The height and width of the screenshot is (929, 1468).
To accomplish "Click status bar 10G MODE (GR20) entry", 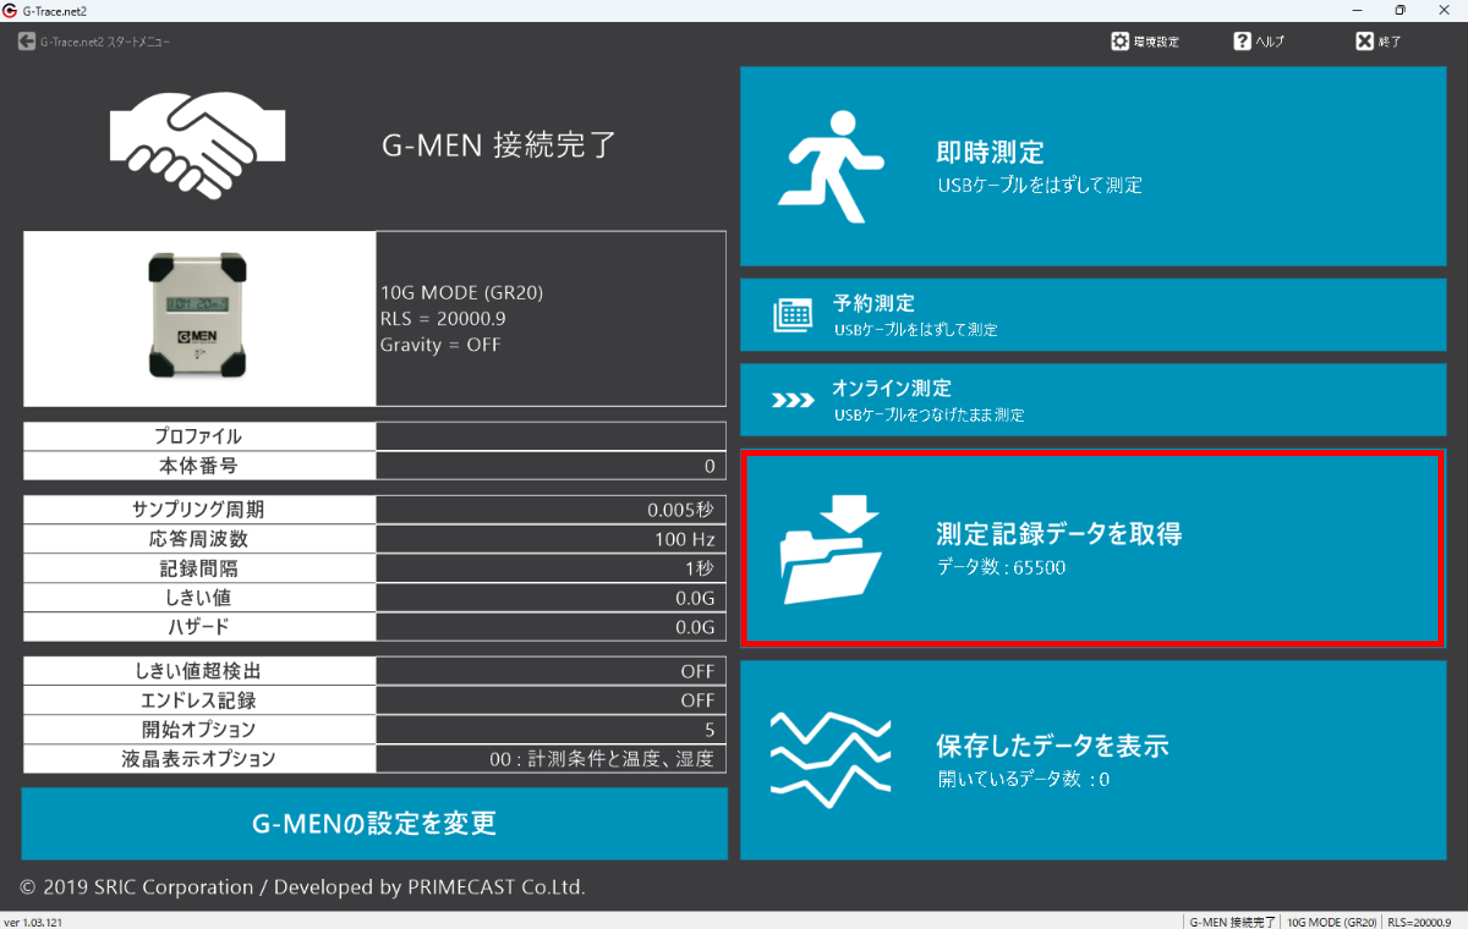I will 1331,922.
